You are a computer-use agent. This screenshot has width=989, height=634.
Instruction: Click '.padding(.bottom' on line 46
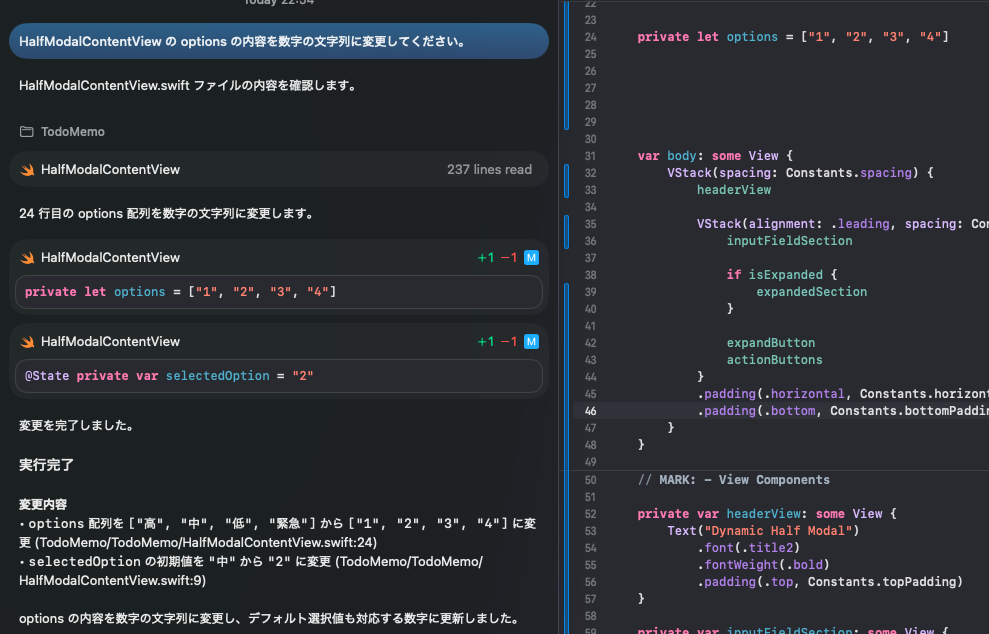[x=756, y=411]
